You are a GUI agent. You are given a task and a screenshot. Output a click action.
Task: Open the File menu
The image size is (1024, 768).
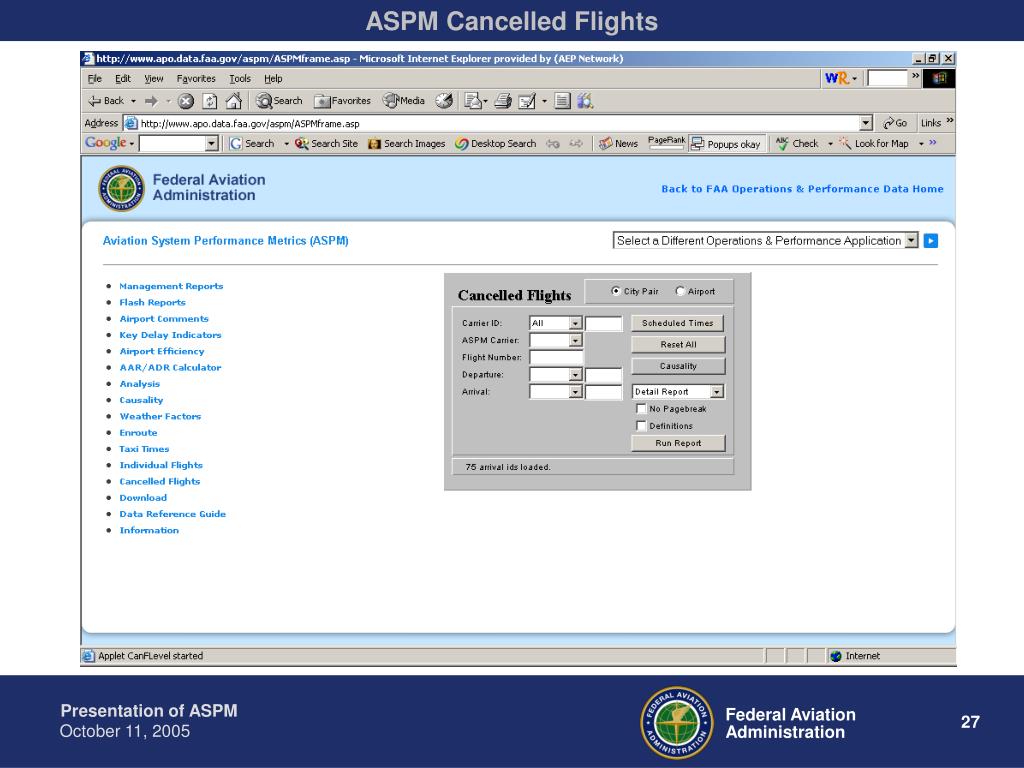tap(95, 78)
